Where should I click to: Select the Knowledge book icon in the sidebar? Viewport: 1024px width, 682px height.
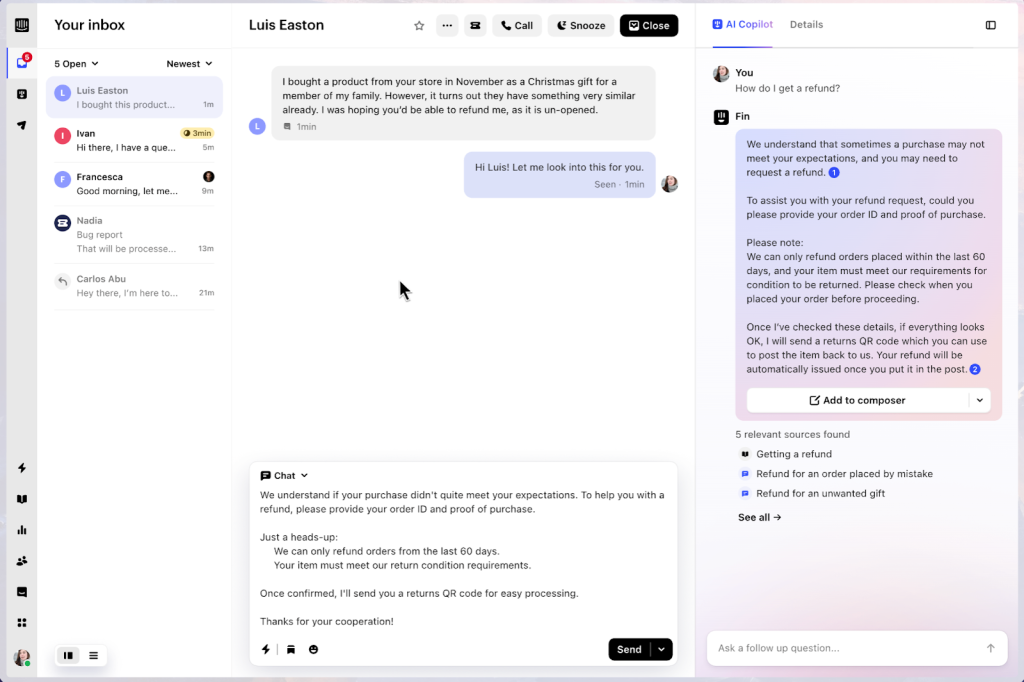click(21, 499)
